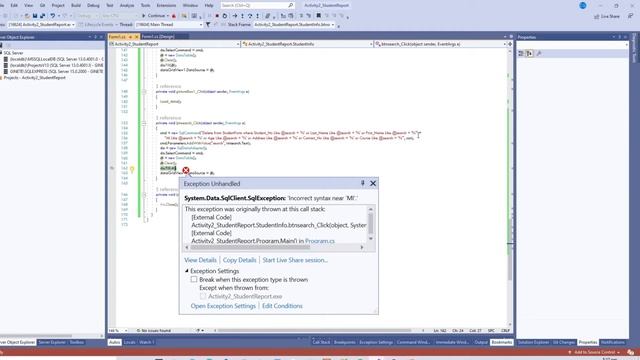Close the Exception Unhandled popup
Screen dimensions: 640x360
point(373,184)
